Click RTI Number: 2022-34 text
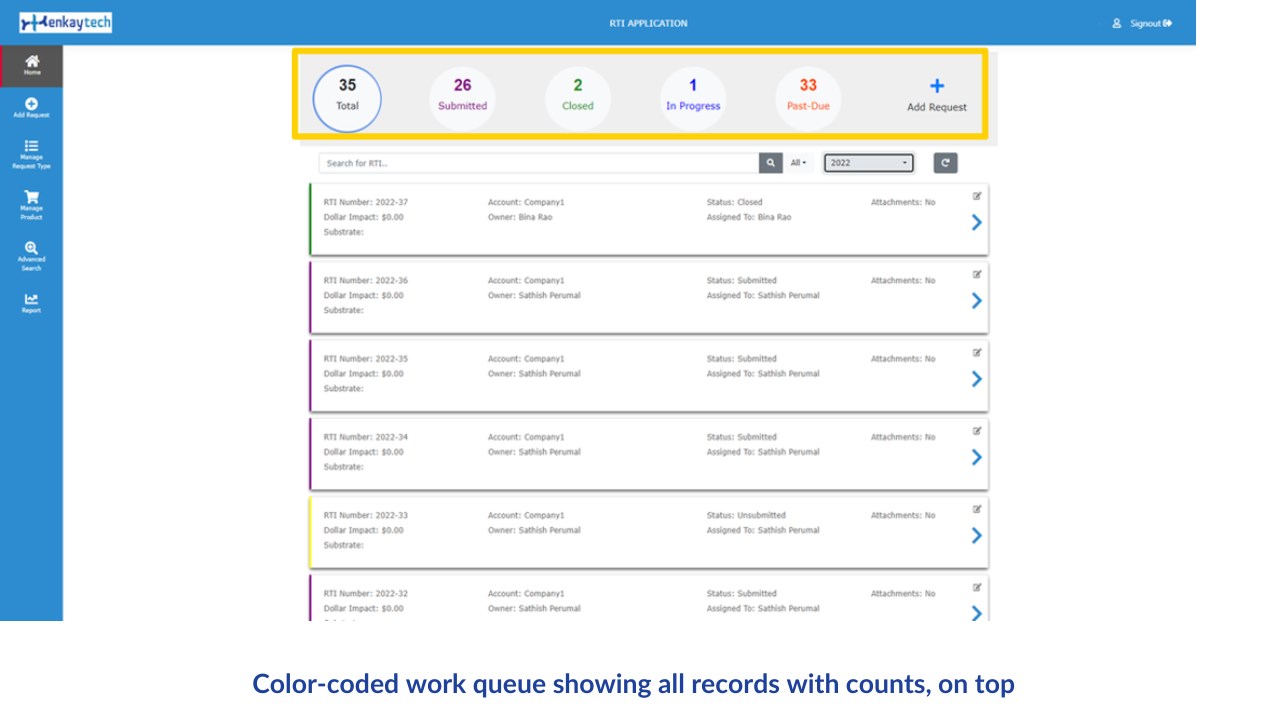This screenshot has height=720, width=1280. (366, 437)
